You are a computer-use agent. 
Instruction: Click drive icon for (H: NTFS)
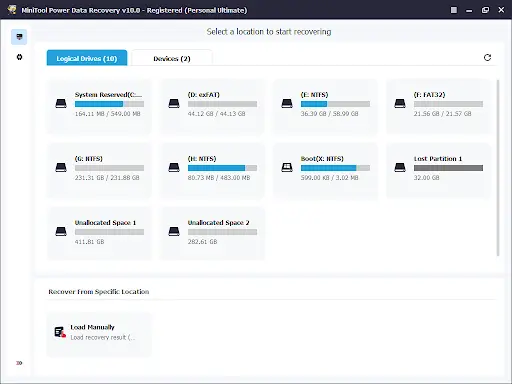pyautogui.click(x=174, y=167)
